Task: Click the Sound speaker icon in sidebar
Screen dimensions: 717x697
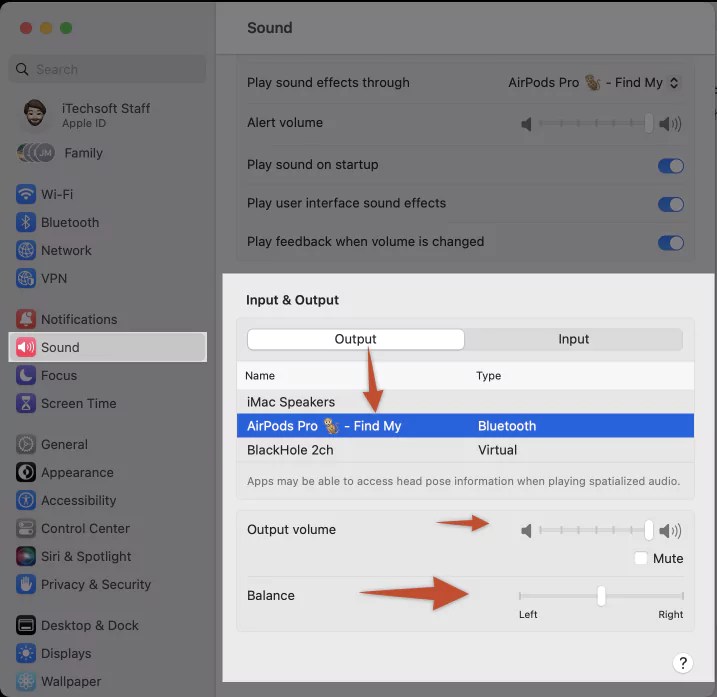Action: click(x=26, y=347)
